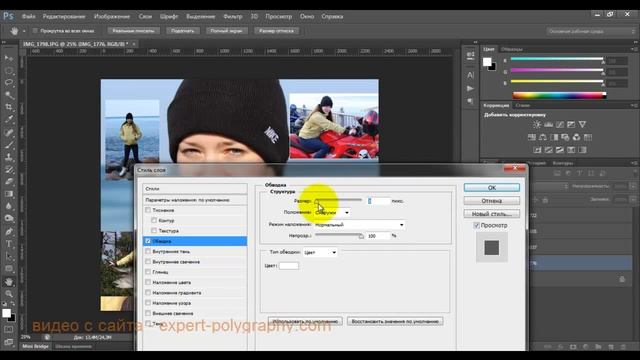Enable the Тиснение checkbox
The height and width of the screenshot is (360, 640).
148,210
